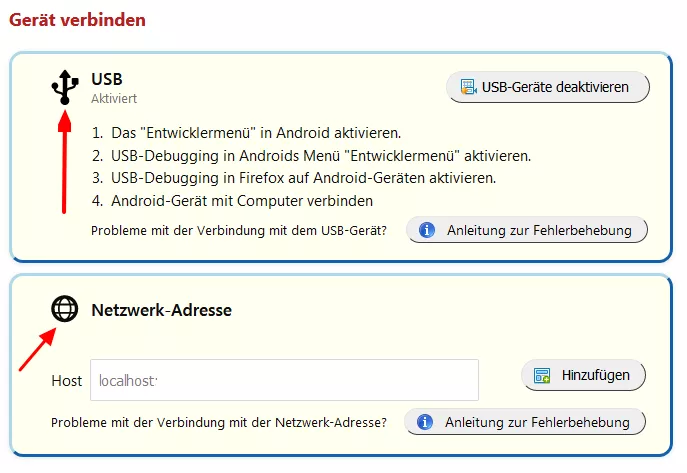The height and width of the screenshot is (473, 687).
Task: Click the Aktiviert status text under USB
Action: coord(114,99)
